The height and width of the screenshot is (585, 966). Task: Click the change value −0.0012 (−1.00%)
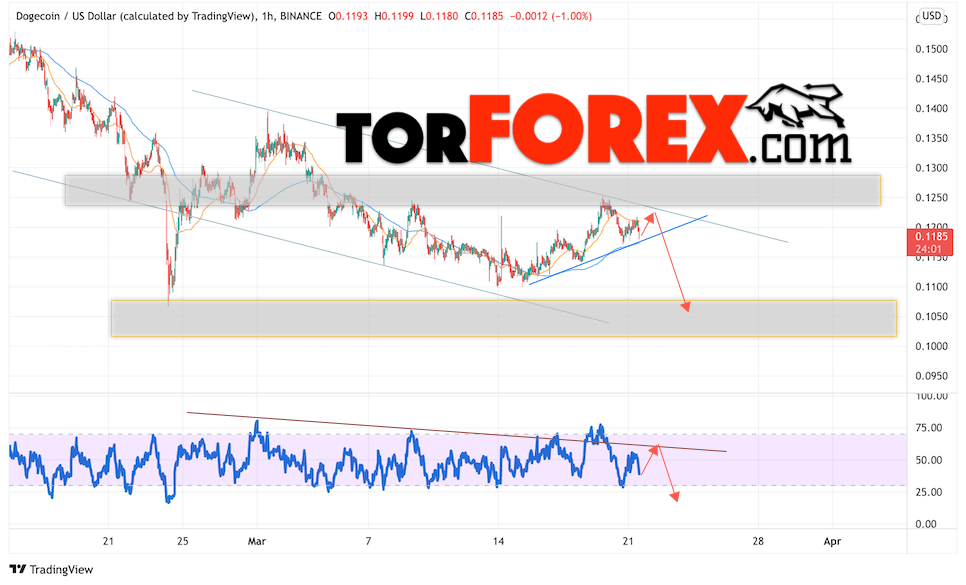(x=551, y=16)
